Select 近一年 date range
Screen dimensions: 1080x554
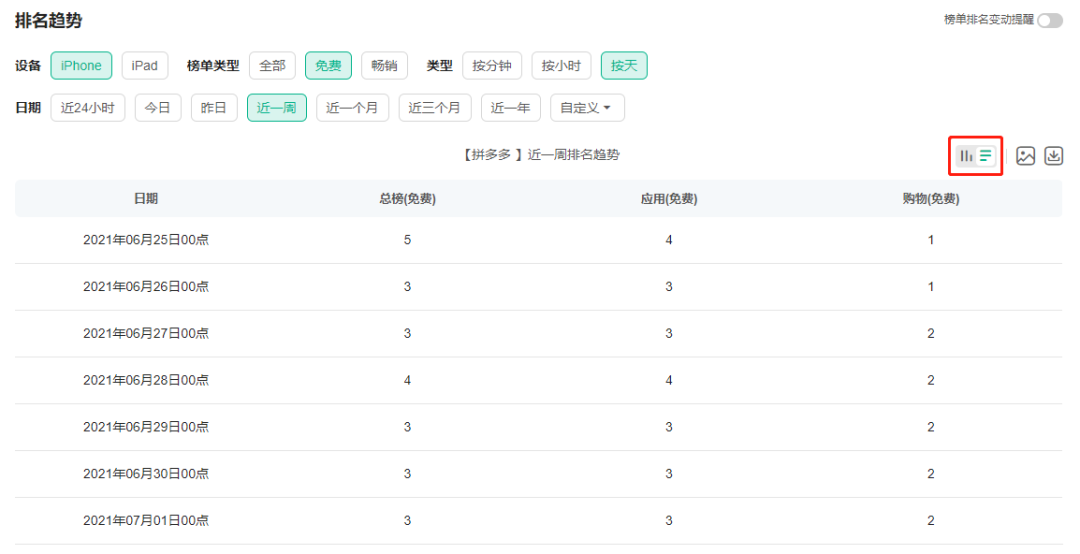[510, 107]
